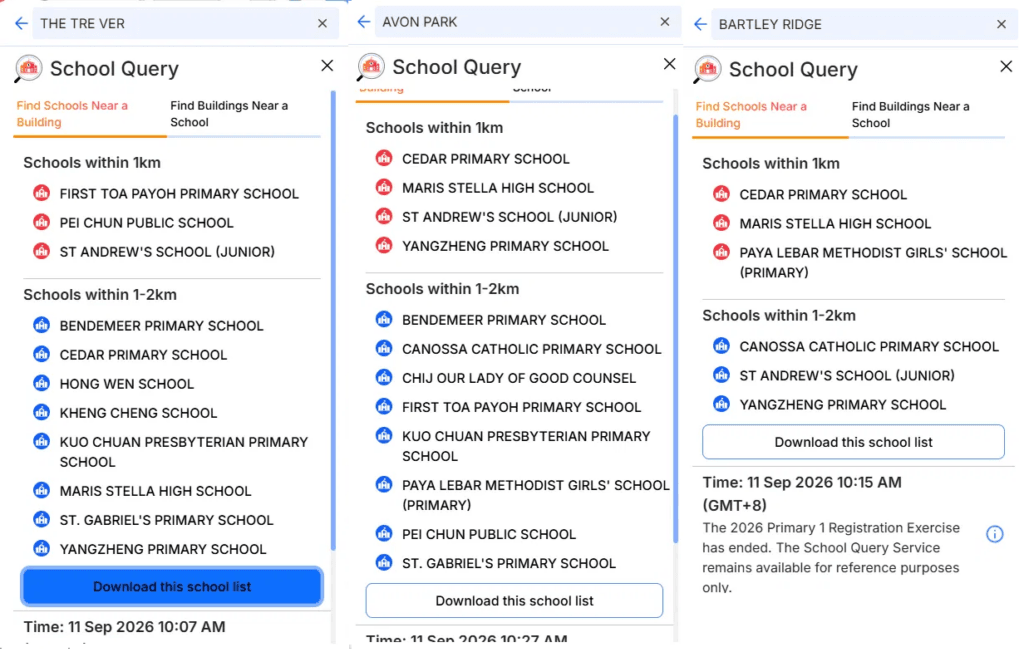The height and width of the screenshot is (652, 1024).
Task: Click scrollbar in AVON PARK panel
Action: (x=675, y=329)
